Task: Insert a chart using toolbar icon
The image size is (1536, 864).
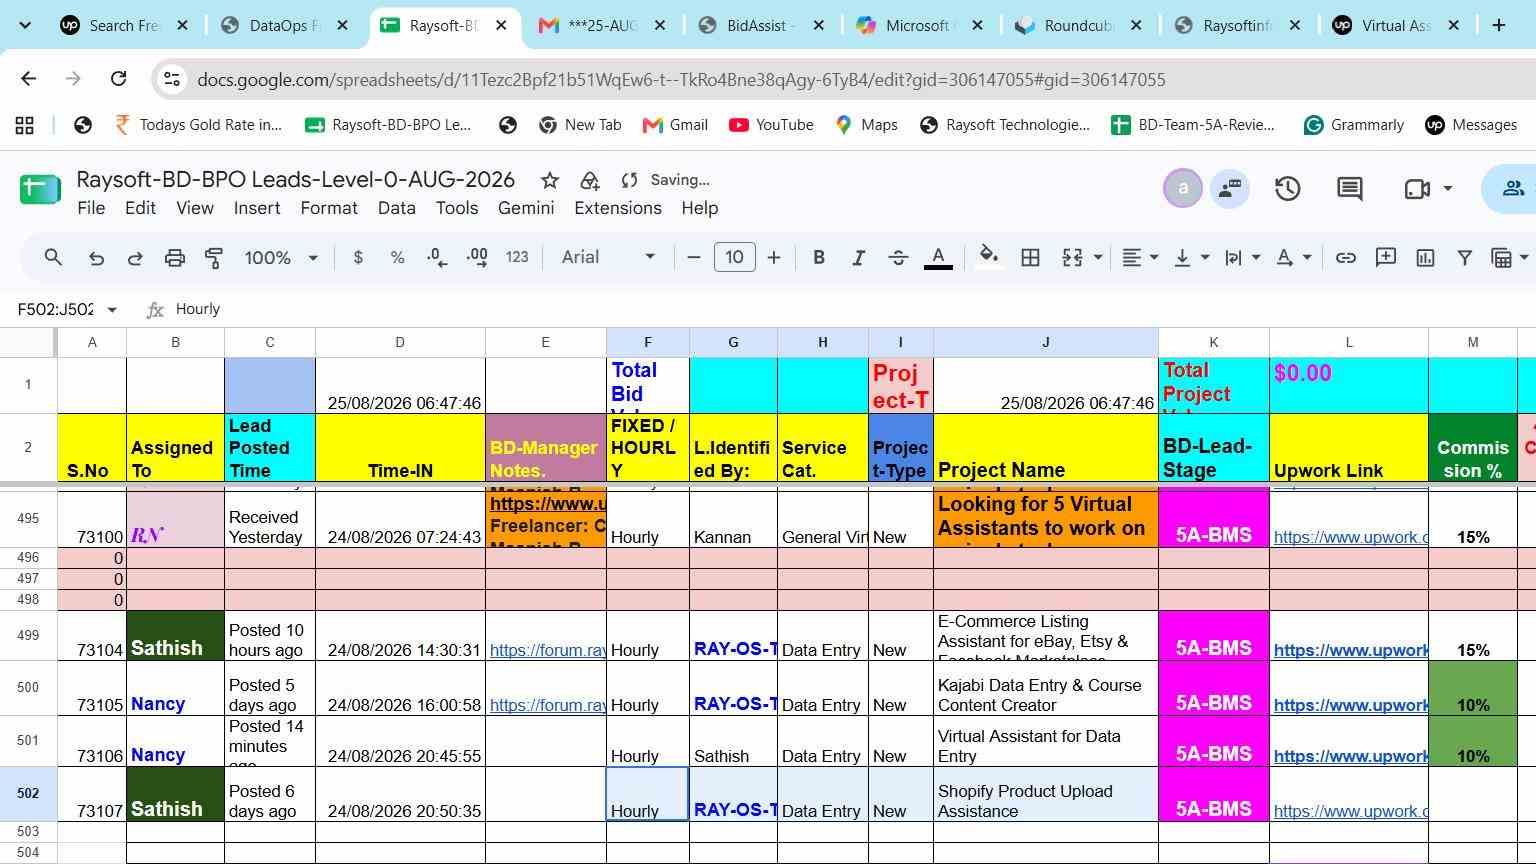Action: [x=1425, y=258]
